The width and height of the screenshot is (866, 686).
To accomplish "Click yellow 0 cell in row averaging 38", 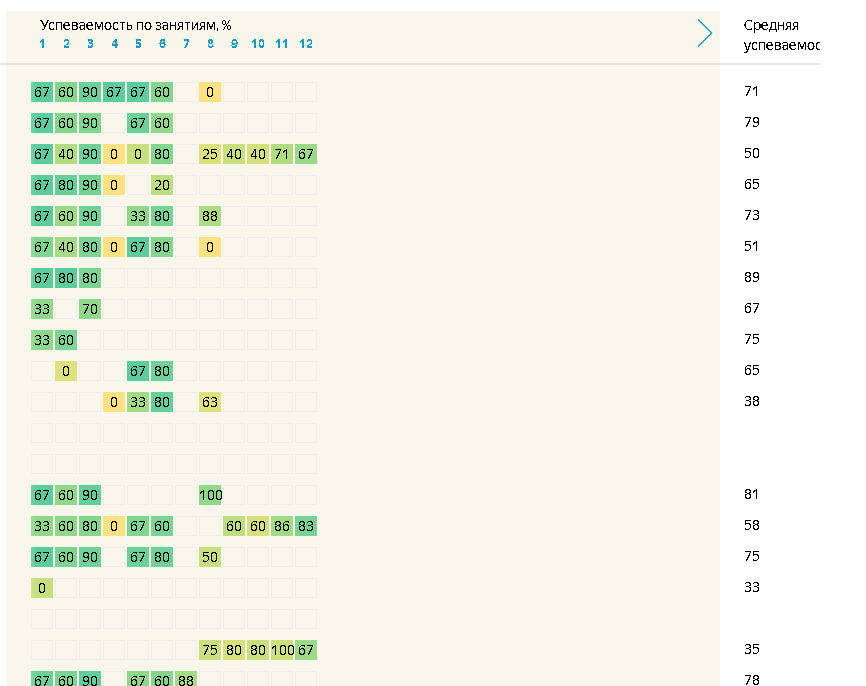I will click(114, 402).
